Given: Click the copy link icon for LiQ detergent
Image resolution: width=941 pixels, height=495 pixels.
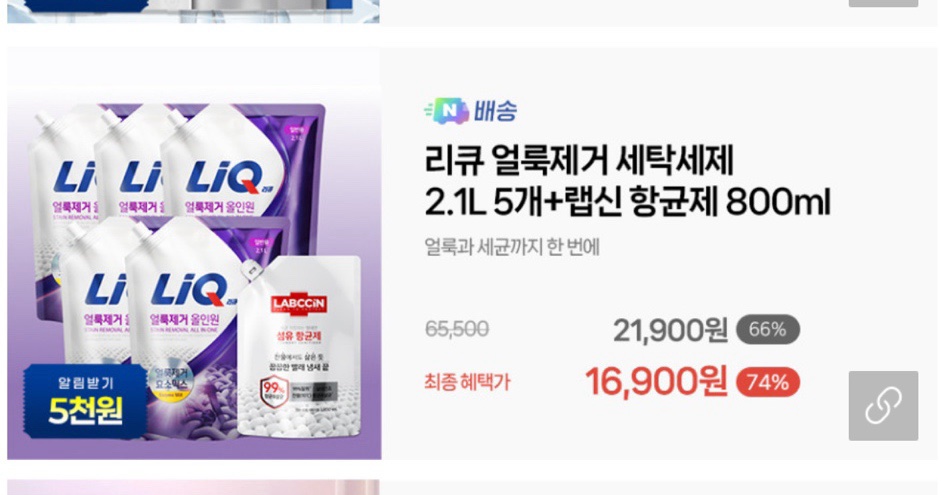Looking at the screenshot, I should tap(883, 406).
